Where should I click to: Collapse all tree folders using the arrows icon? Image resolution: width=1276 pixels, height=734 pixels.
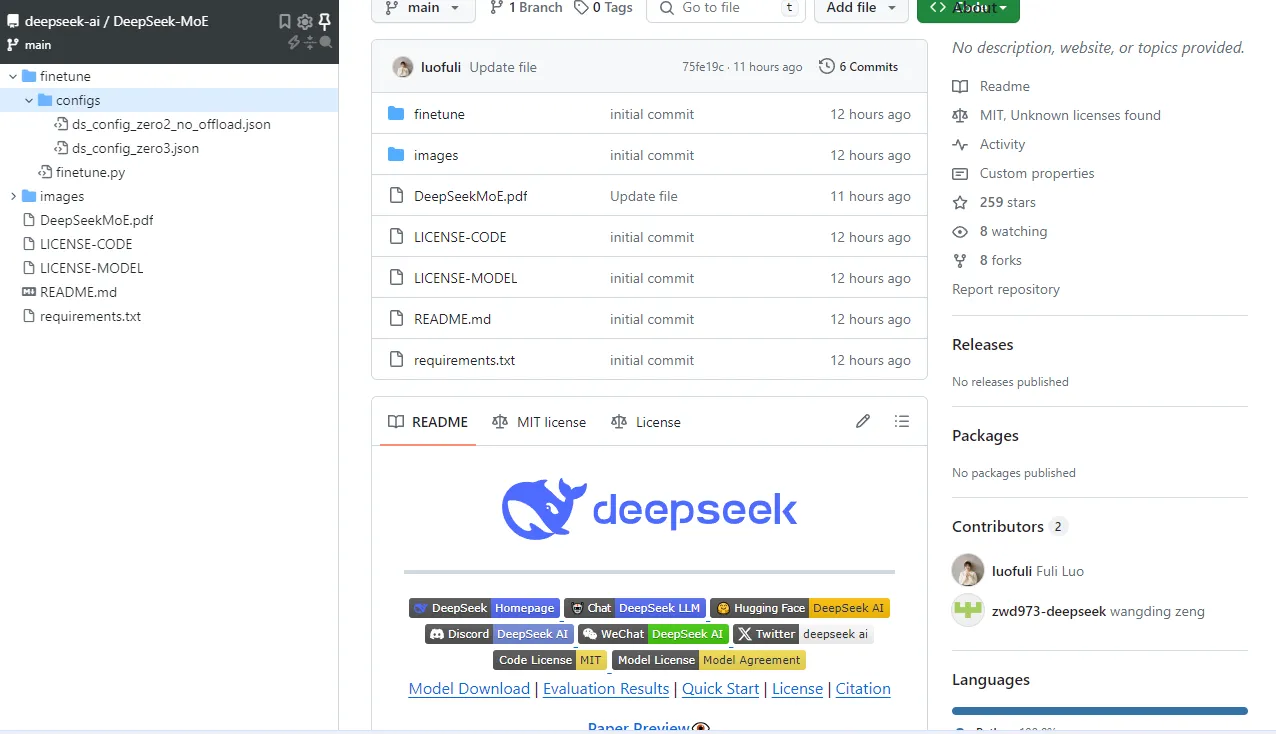pyautogui.click(x=310, y=42)
